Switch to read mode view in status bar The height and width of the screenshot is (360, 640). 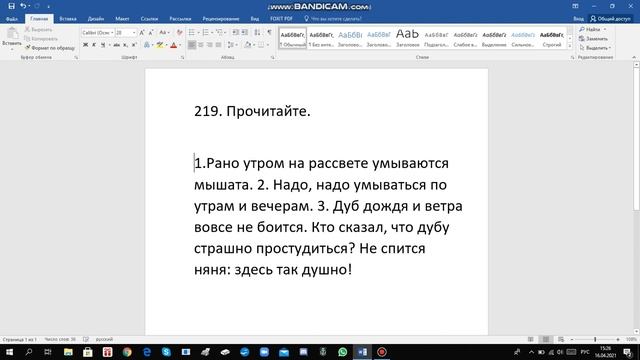pyautogui.click(x=531, y=339)
